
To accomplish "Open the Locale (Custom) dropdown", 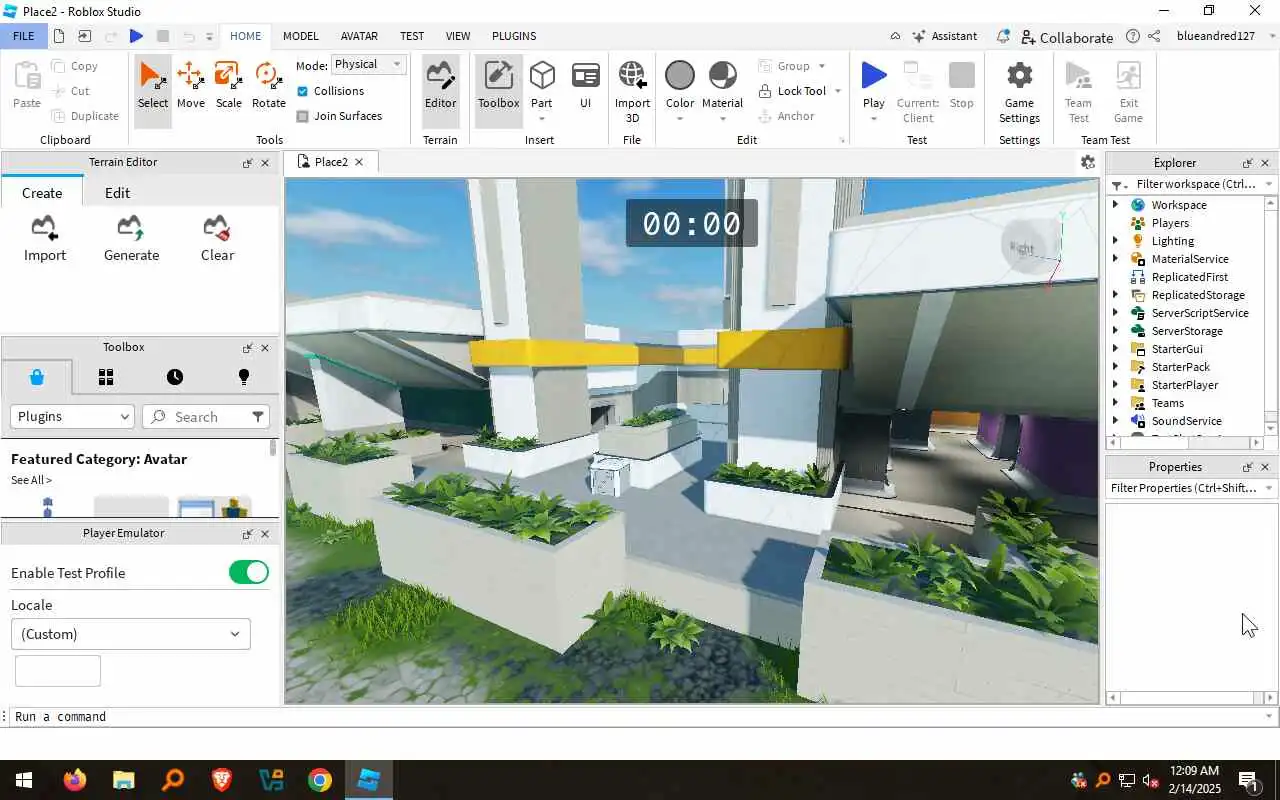I will (x=130, y=634).
